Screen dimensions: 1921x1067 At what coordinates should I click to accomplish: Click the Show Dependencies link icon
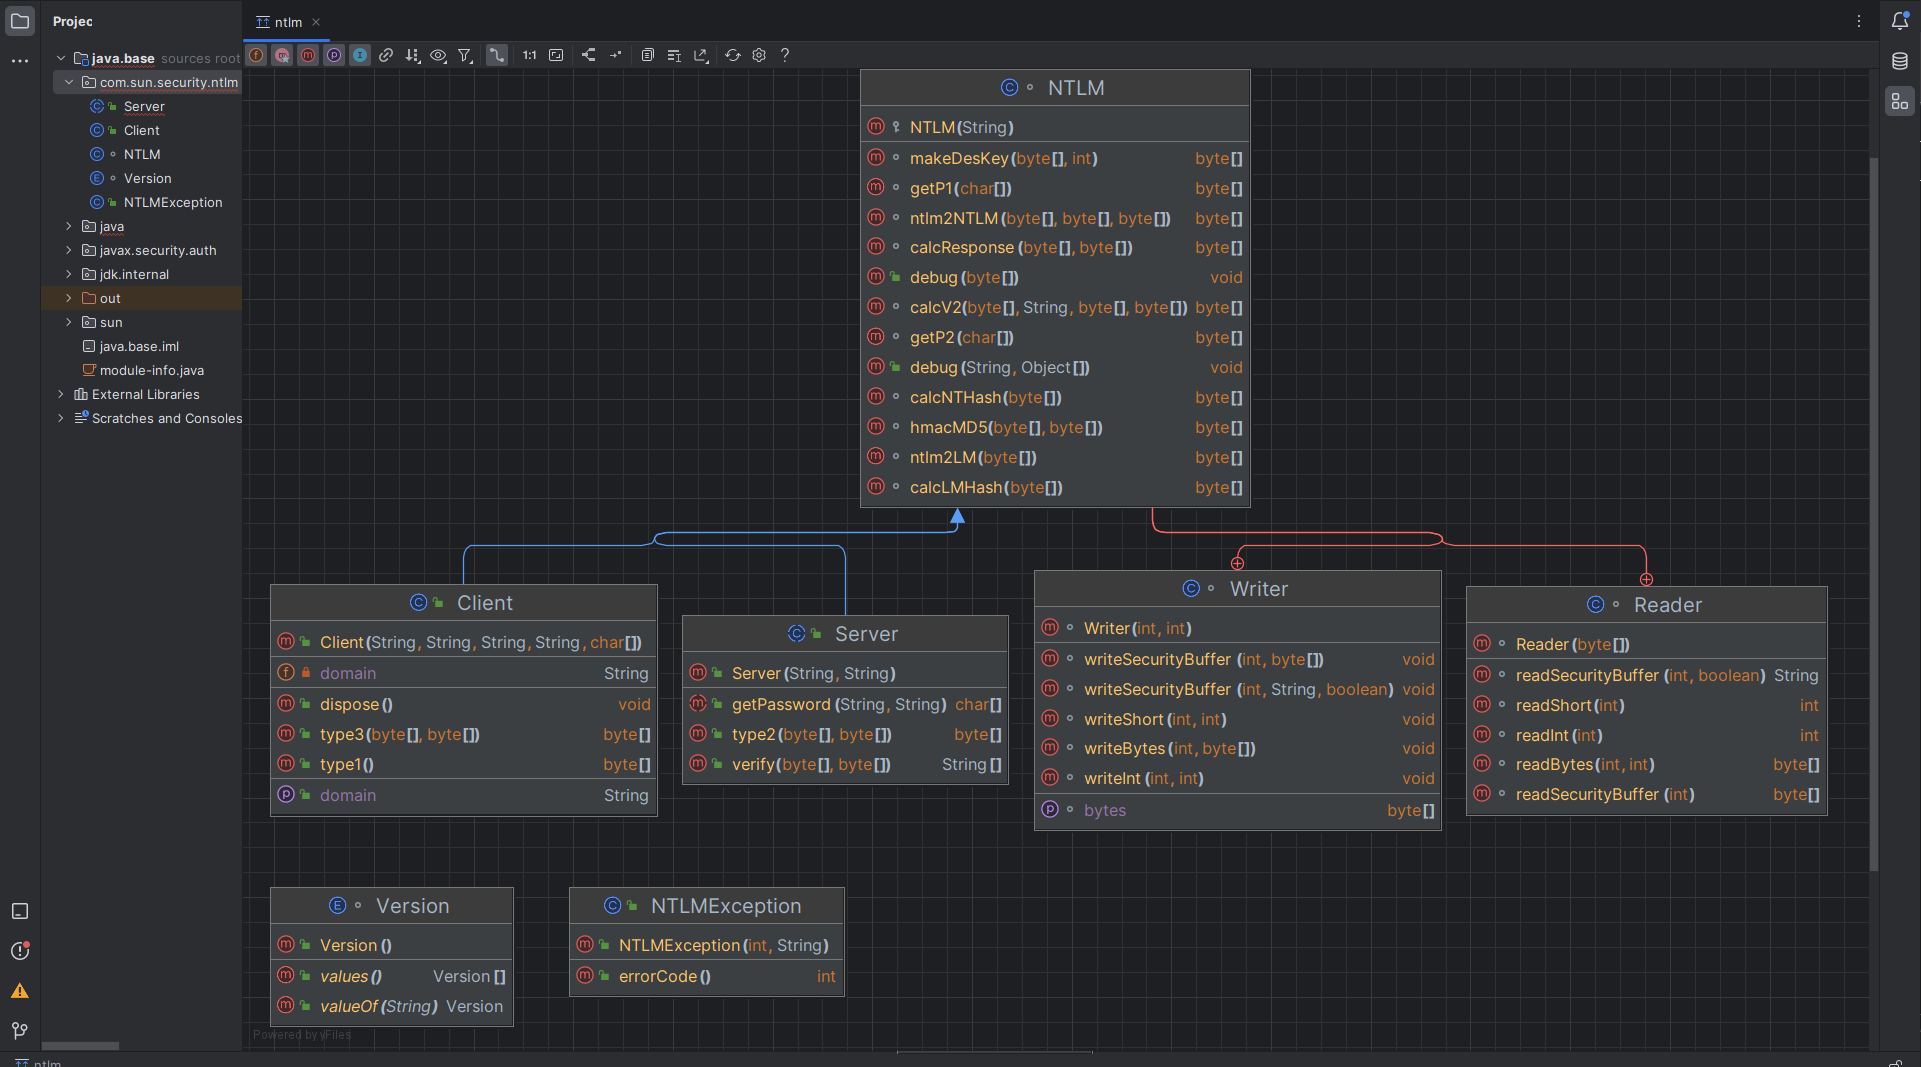(x=386, y=55)
